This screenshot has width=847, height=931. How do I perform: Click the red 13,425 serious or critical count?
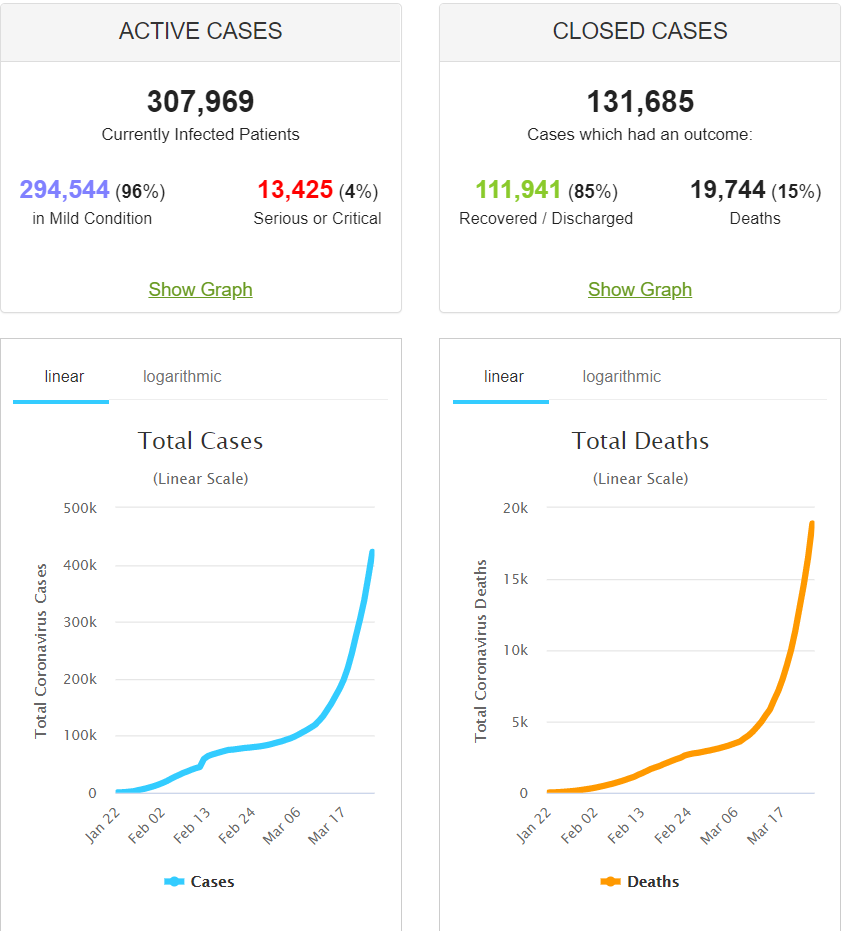[295, 190]
